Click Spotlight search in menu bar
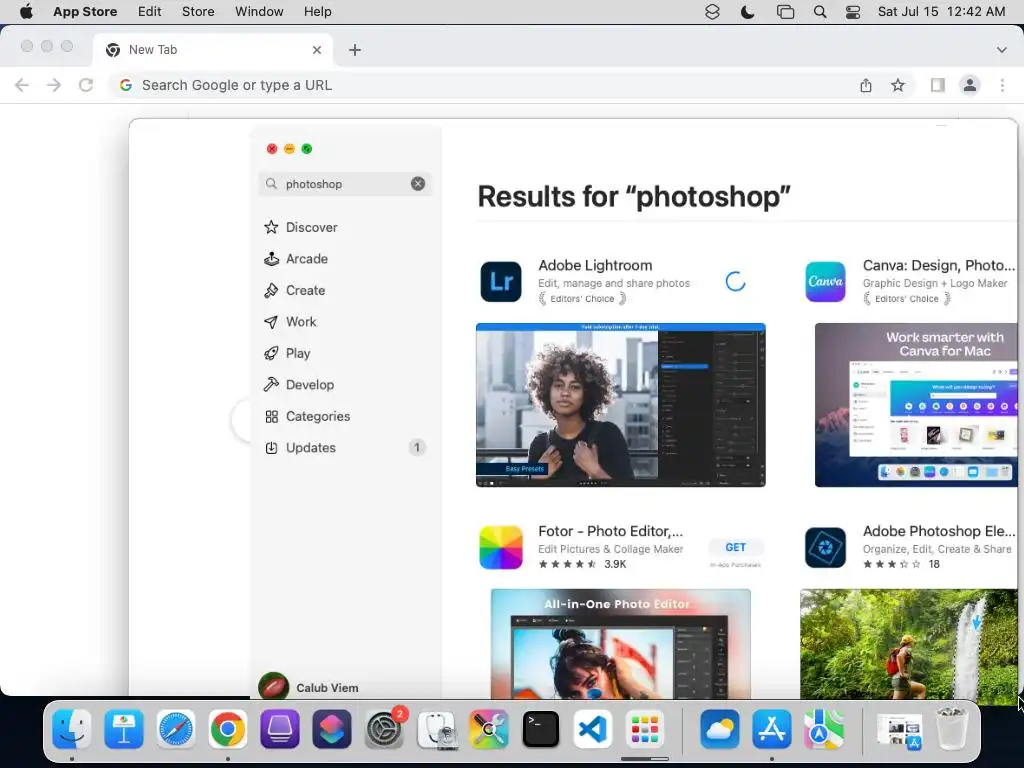The image size is (1024, 768). pos(820,12)
